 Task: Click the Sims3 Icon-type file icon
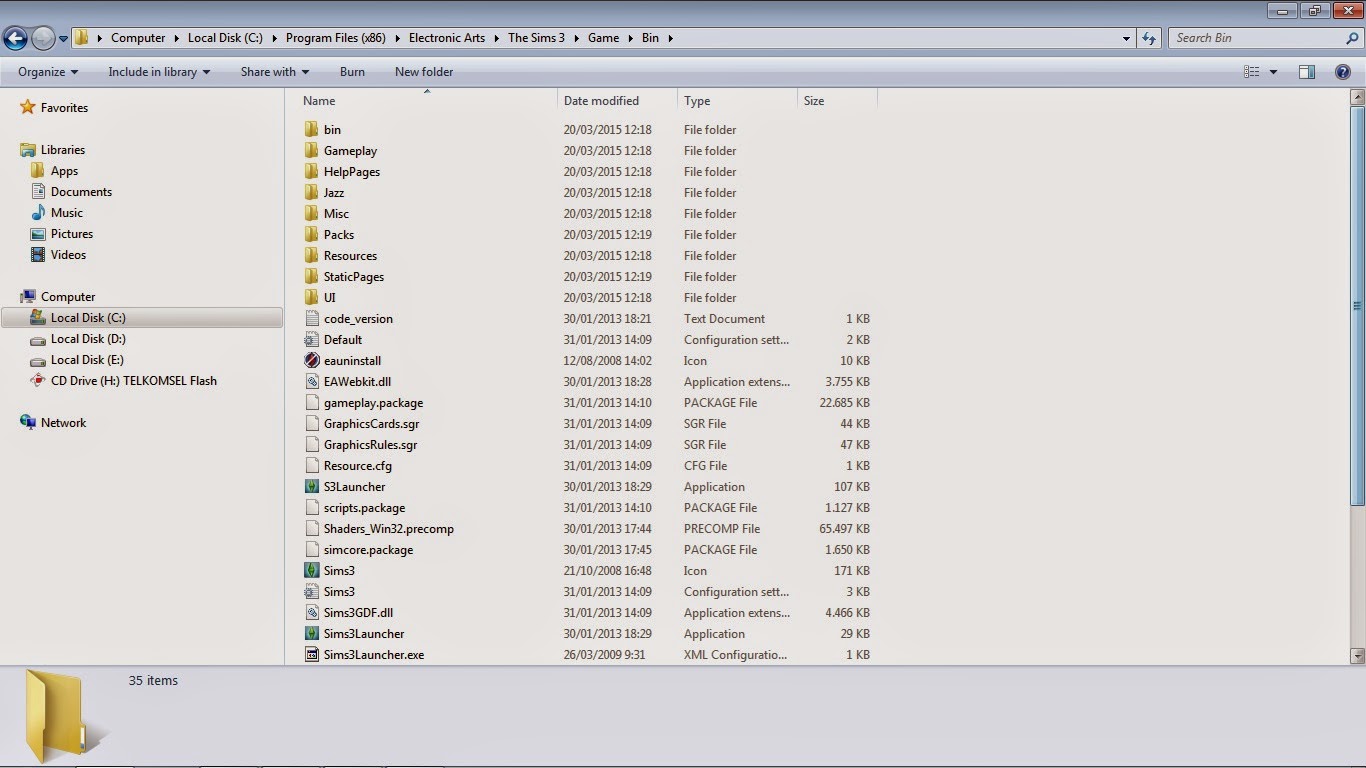click(312, 571)
